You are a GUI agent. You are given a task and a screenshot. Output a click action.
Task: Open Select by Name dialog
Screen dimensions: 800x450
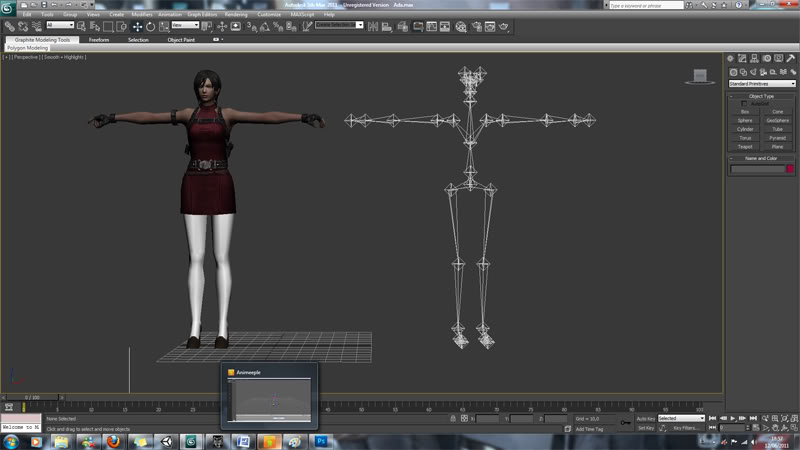(x=95, y=26)
